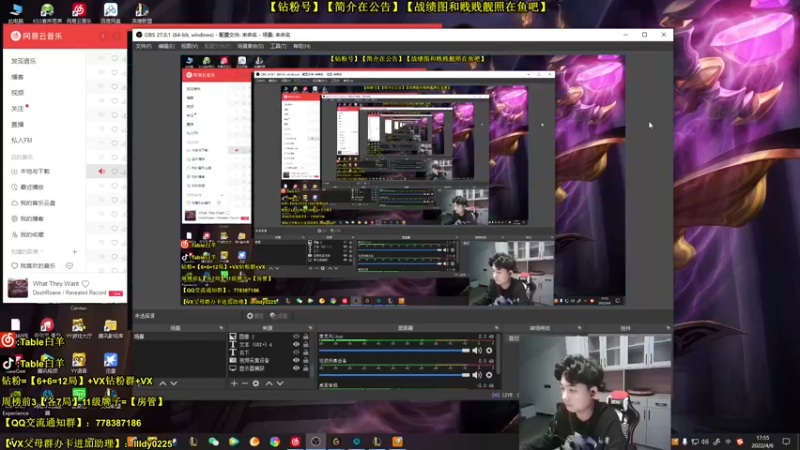Open settings gear of first mixer channel
Image resolution: width=800 pixels, height=450 pixels.
489,351
